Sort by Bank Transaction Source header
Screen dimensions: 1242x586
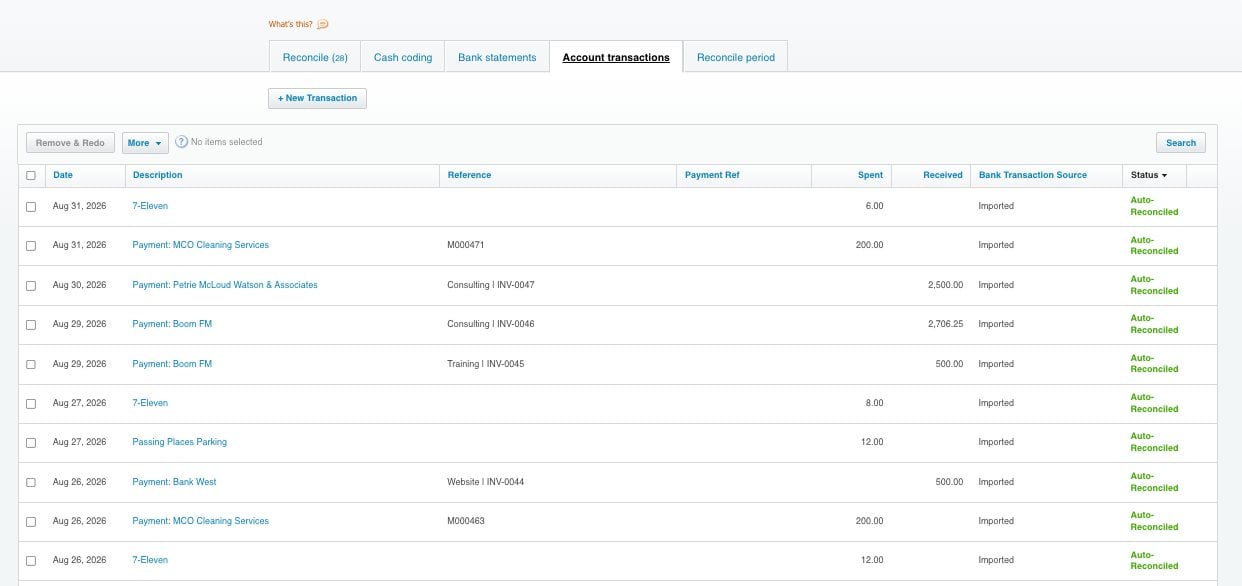pyautogui.click(x=1033, y=175)
